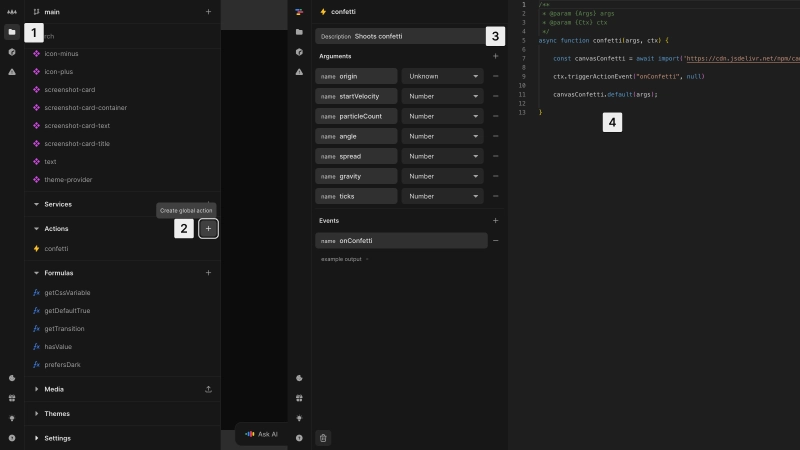Open type dropdown for ticks argument

pyautogui.click(x=442, y=196)
